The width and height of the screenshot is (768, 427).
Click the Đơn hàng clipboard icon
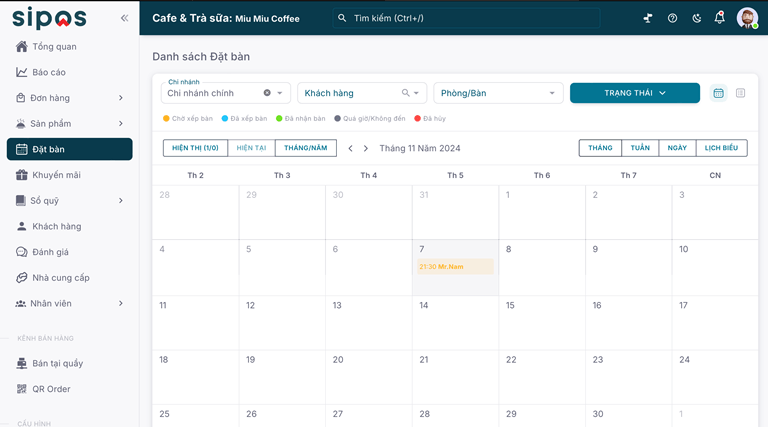[21, 98]
